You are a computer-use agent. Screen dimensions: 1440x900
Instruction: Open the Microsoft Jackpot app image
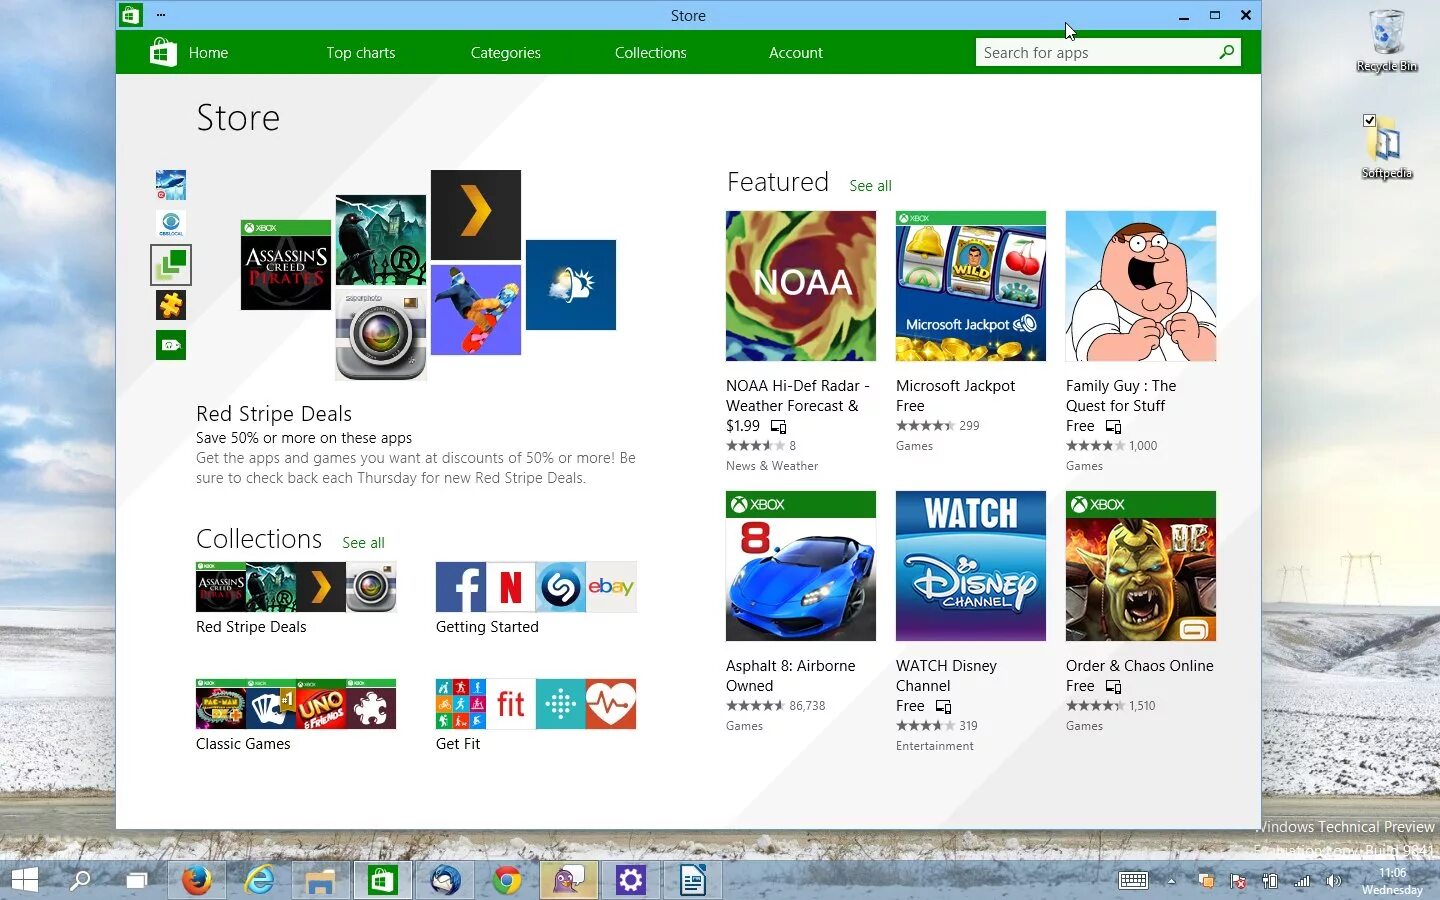(971, 286)
